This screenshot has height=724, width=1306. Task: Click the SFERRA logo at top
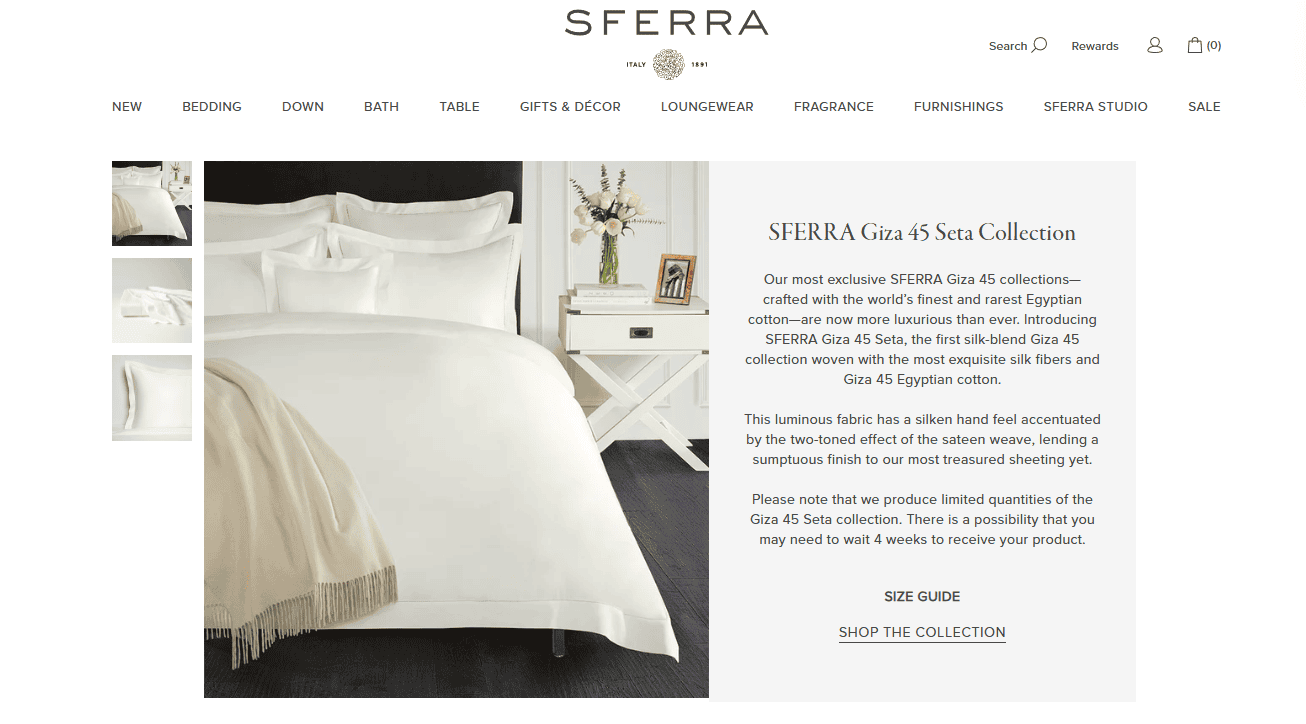click(666, 23)
